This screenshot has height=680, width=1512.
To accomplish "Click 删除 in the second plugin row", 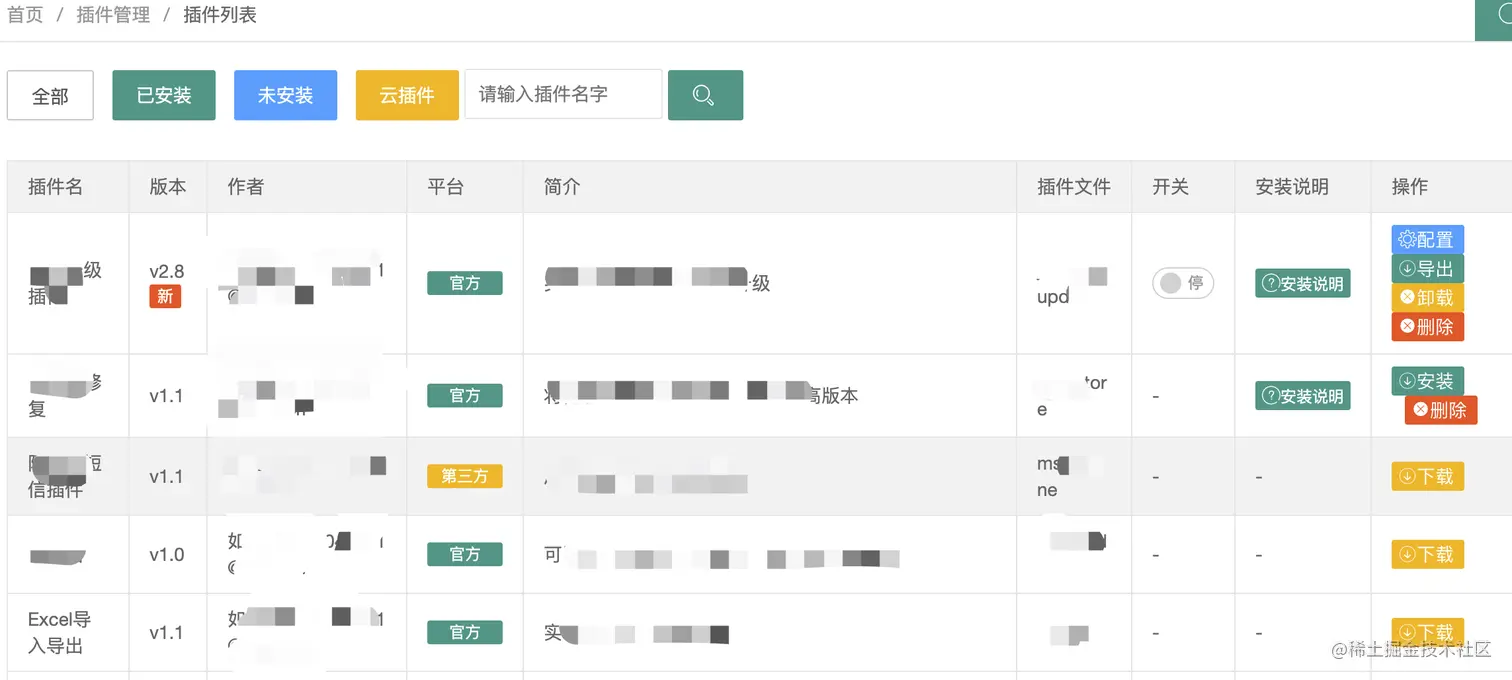I will tap(1440, 410).
